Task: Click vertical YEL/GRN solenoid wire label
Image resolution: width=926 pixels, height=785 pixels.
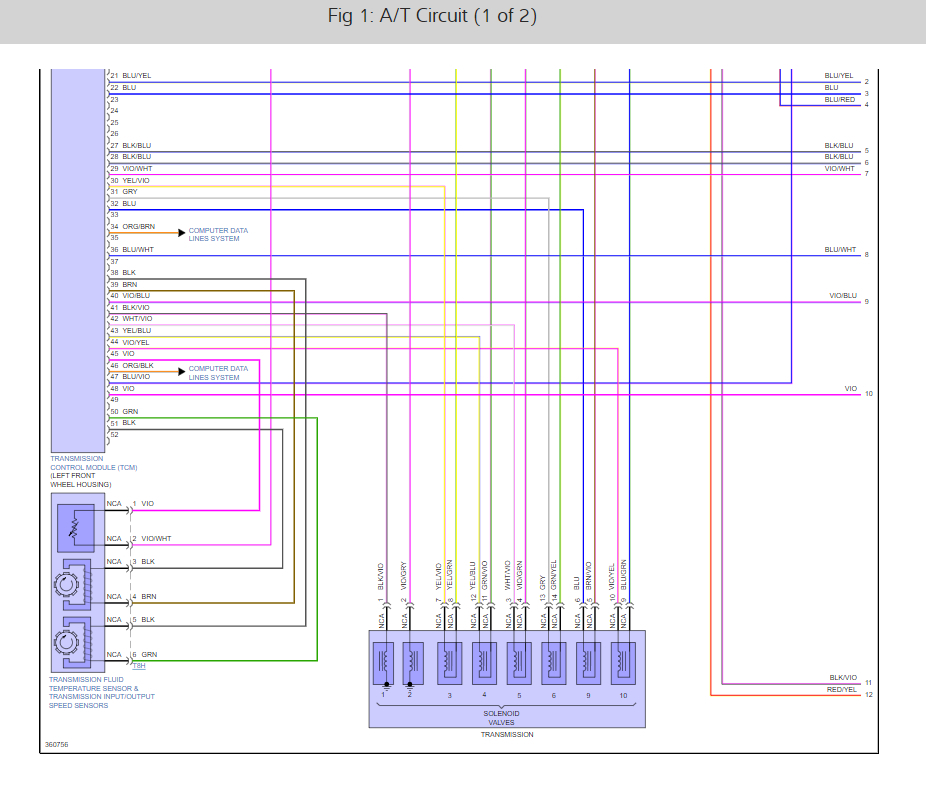Action: coord(450,575)
